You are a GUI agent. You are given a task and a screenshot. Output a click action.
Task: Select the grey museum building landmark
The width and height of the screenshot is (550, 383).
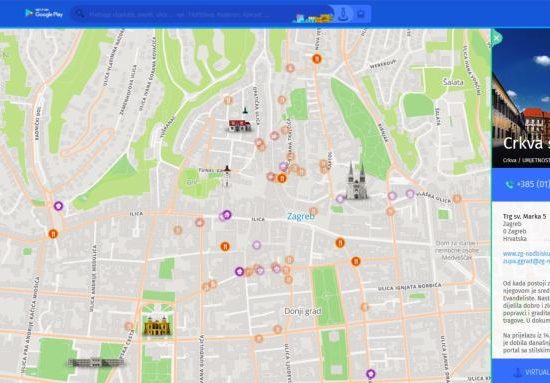click(95, 363)
